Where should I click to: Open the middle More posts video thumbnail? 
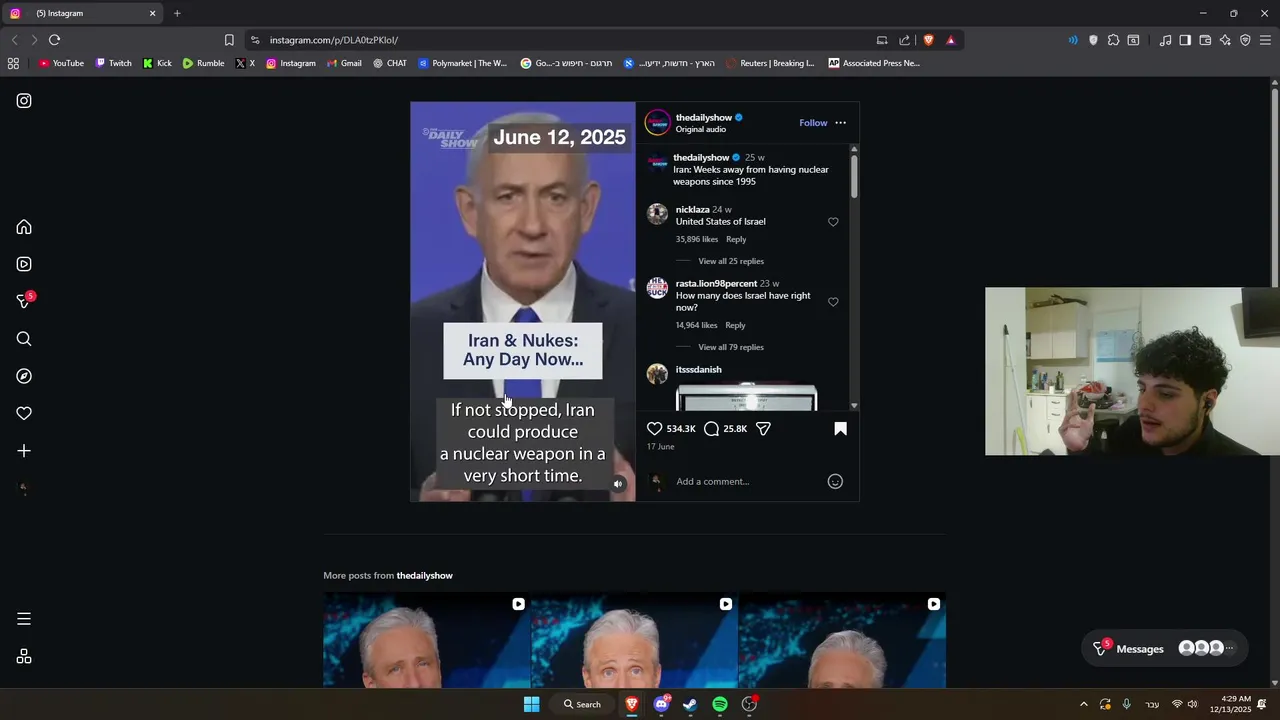click(634, 640)
